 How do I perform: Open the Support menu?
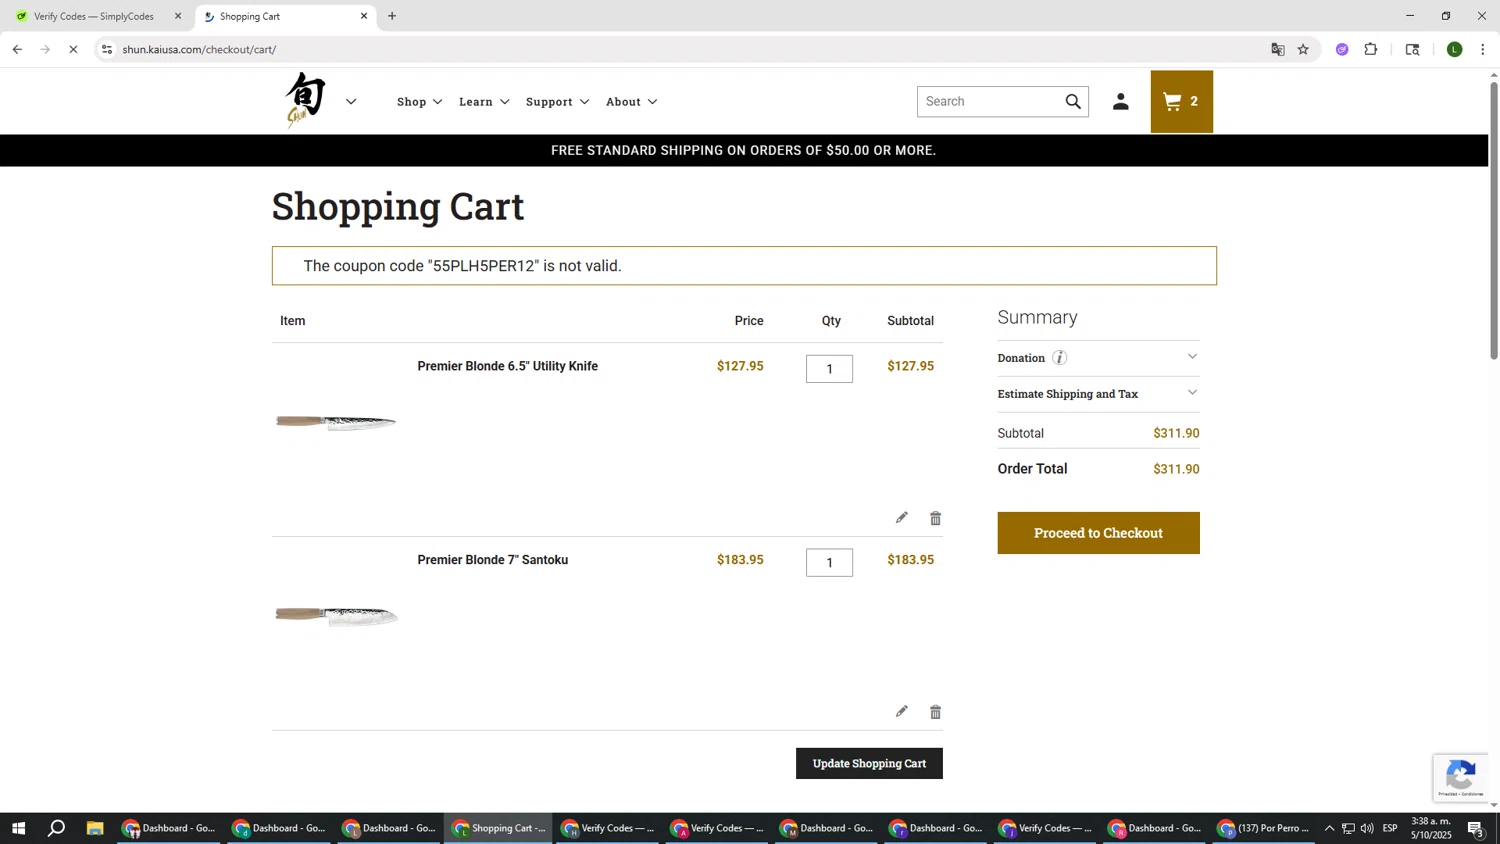(x=557, y=102)
